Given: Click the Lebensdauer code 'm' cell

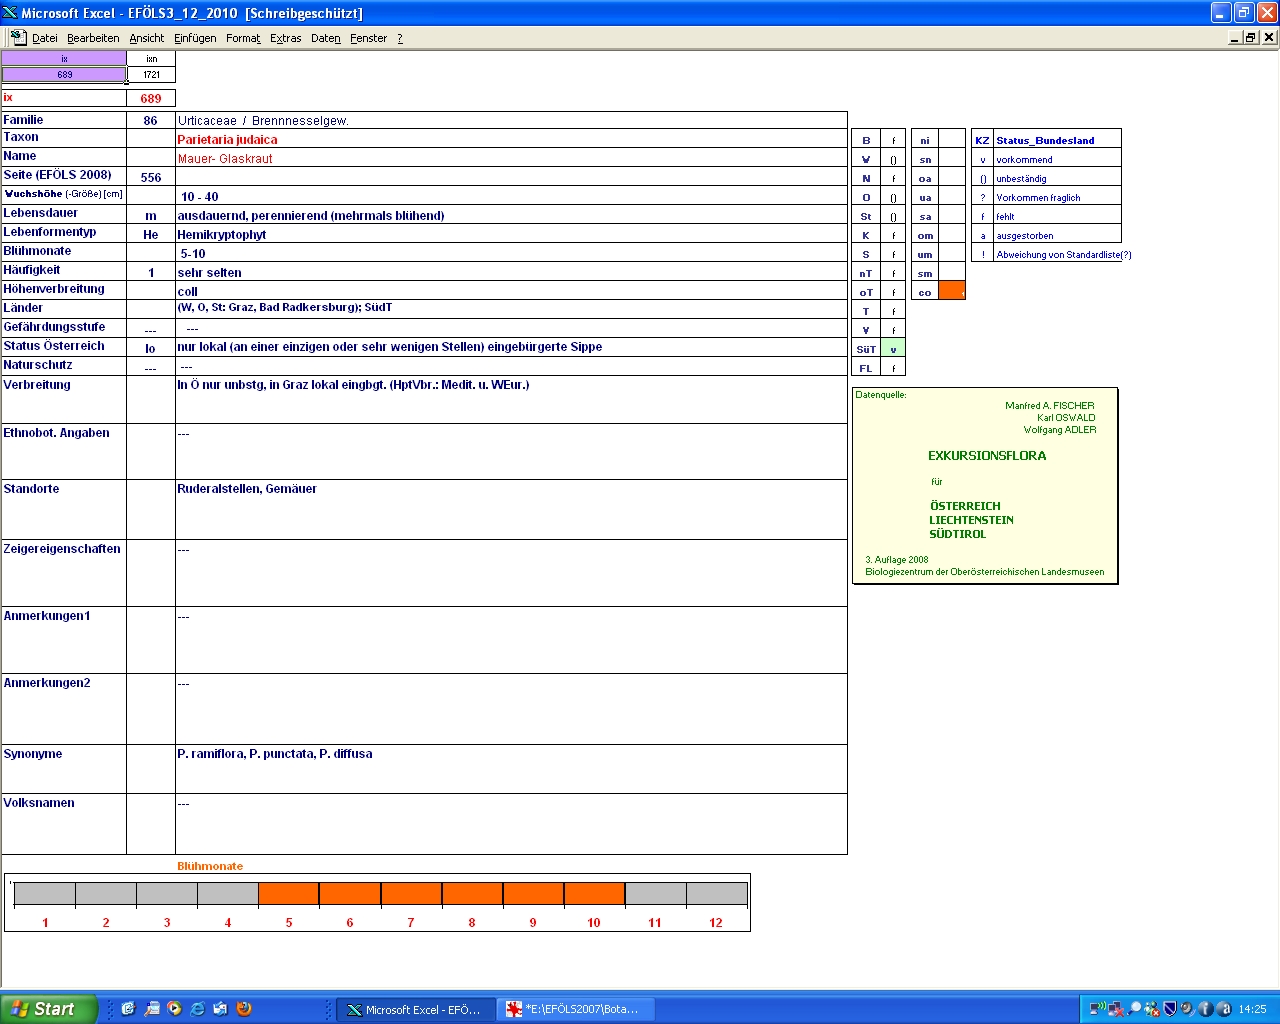Looking at the screenshot, I should pyautogui.click(x=151, y=215).
